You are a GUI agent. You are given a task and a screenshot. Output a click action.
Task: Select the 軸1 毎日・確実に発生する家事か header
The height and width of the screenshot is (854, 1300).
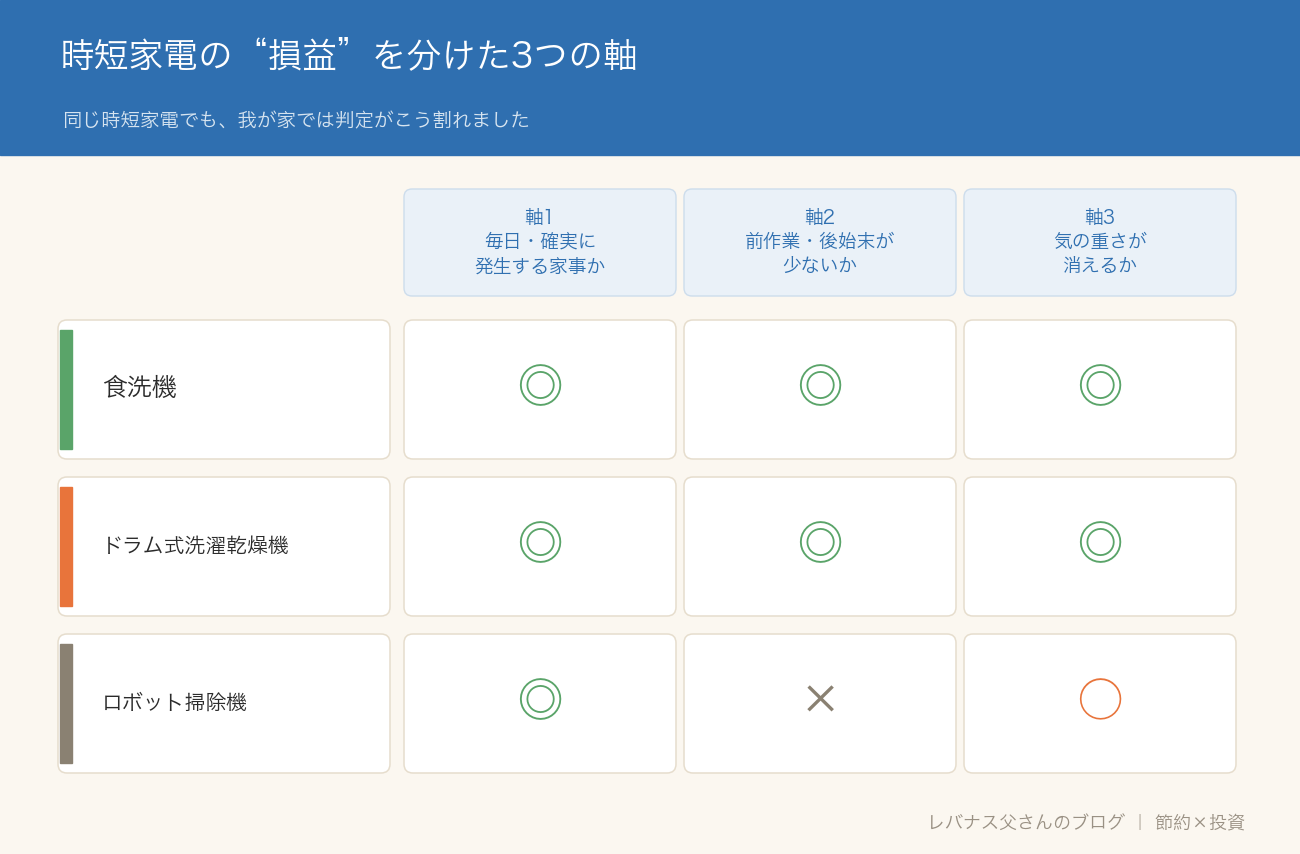pyautogui.click(x=540, y=242)
